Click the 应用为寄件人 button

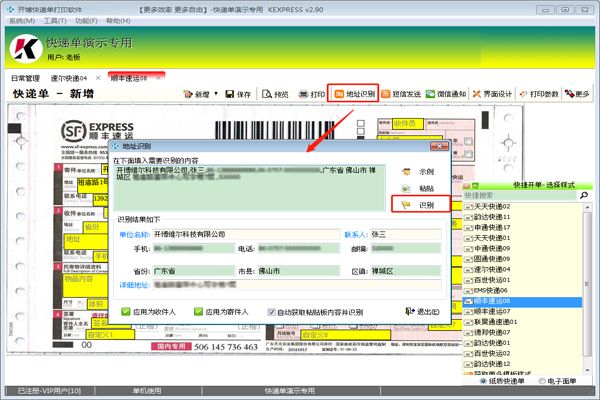(x=221, y=312)
